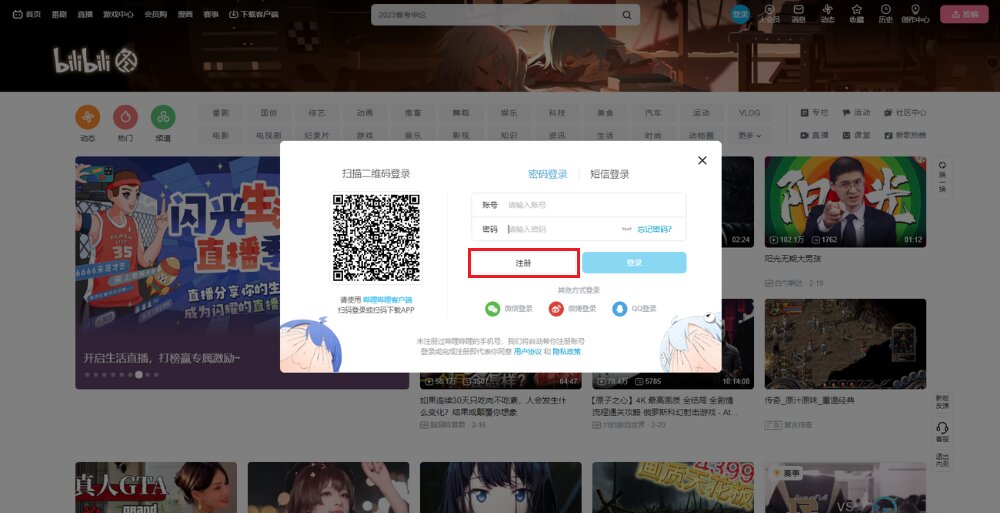Focus the 账号 account input field
This screenshot has height=513, width=1000.
[578, 205]
